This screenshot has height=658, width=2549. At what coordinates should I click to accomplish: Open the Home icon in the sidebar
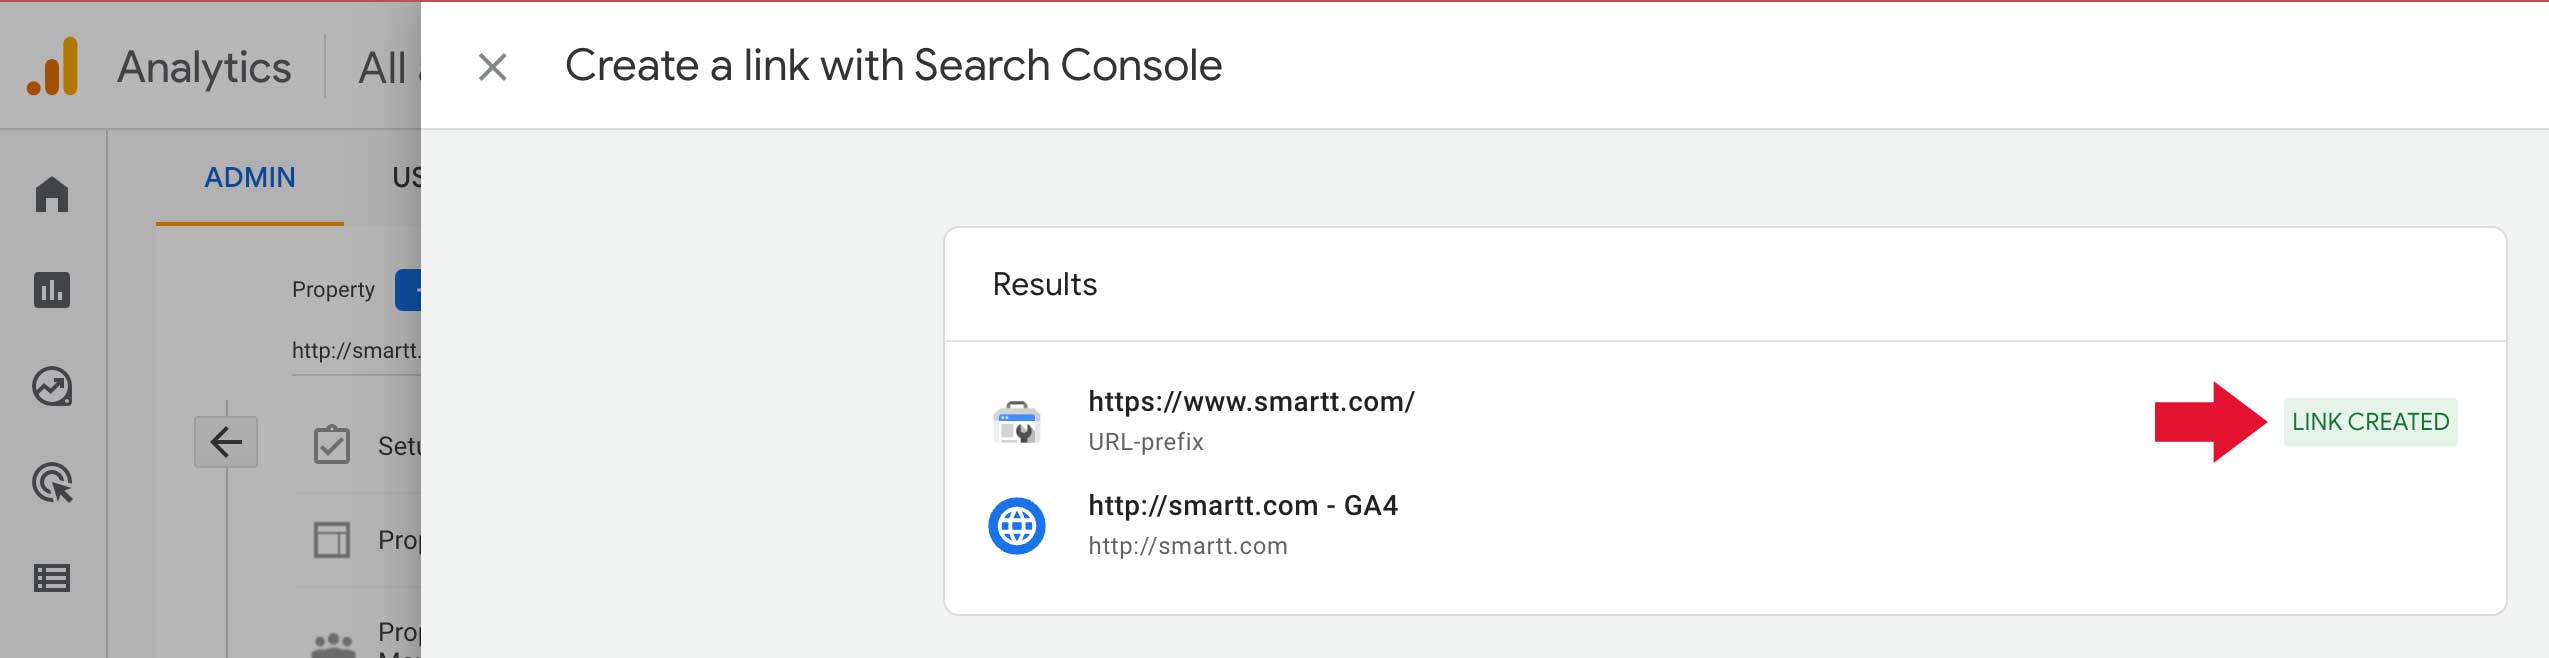coord(50,193)
